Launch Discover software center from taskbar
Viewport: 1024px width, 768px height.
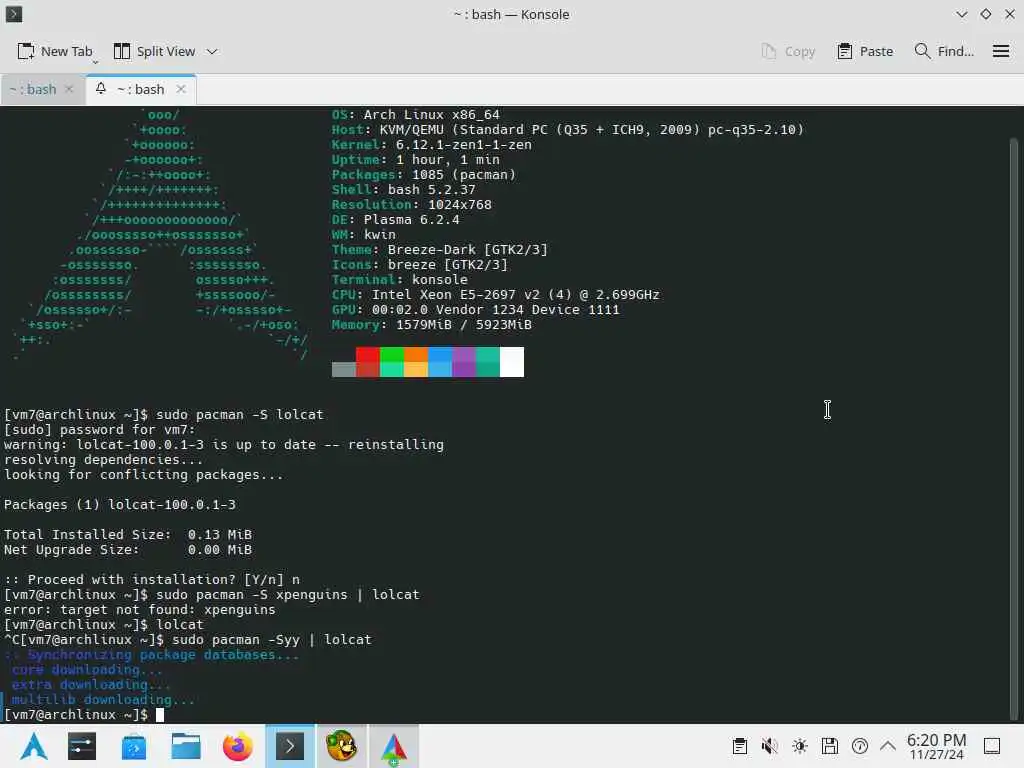point(134,746)
